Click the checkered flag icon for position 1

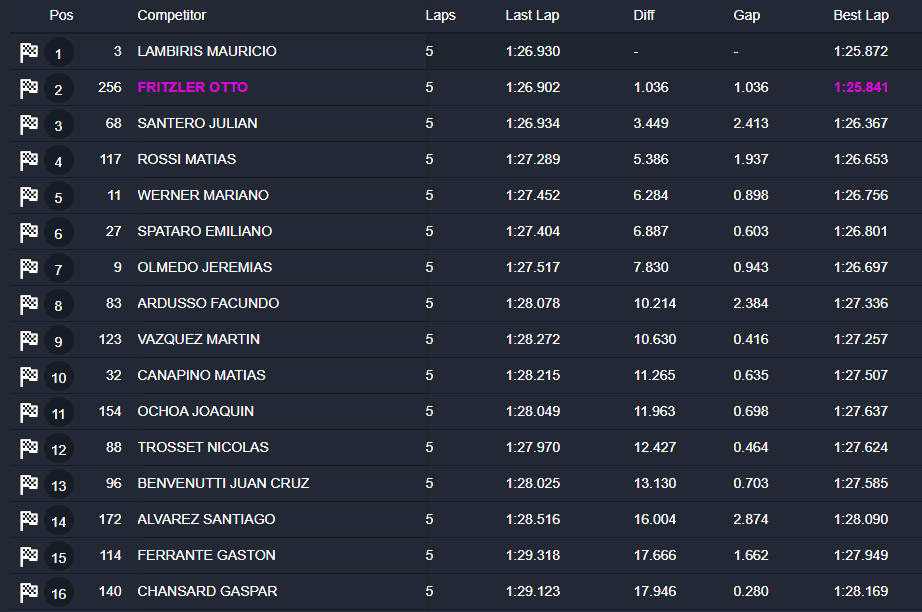click(x=29, y=52)
